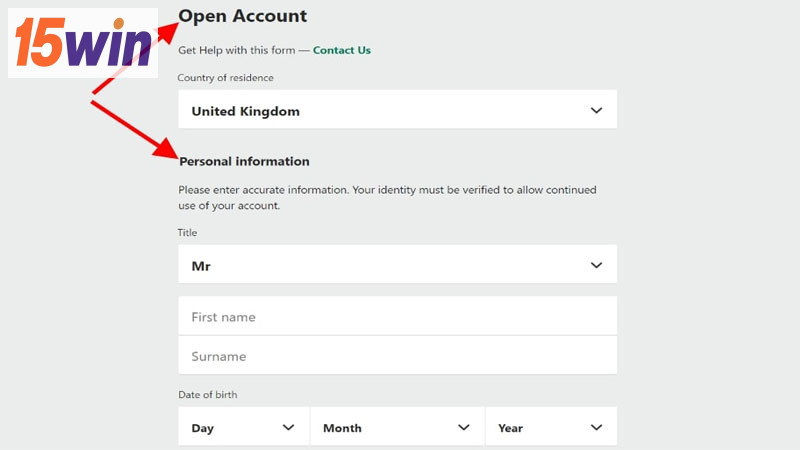Image resolution: width=800 pixels, height=450 pixels.
Task: Click the 15win logo
Action: (82, 43)
